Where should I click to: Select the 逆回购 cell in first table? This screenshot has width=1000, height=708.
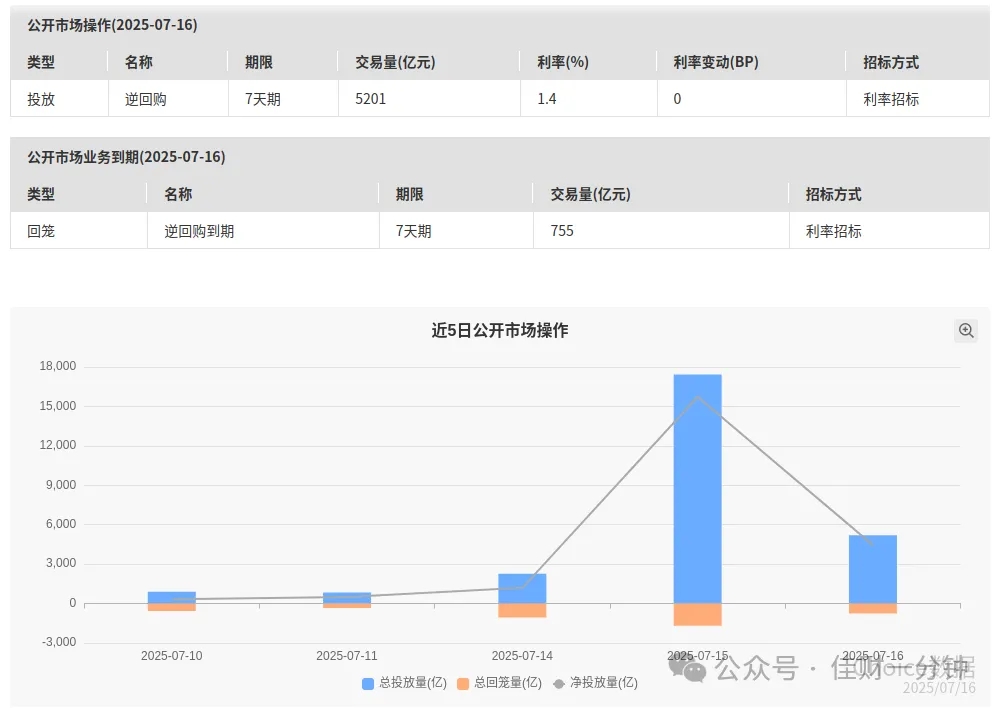146,99
